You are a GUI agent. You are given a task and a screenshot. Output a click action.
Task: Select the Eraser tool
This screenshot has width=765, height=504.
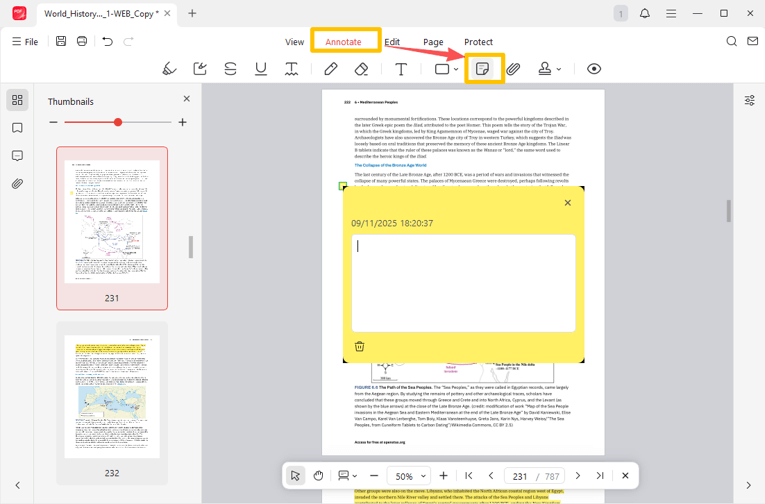362,69
